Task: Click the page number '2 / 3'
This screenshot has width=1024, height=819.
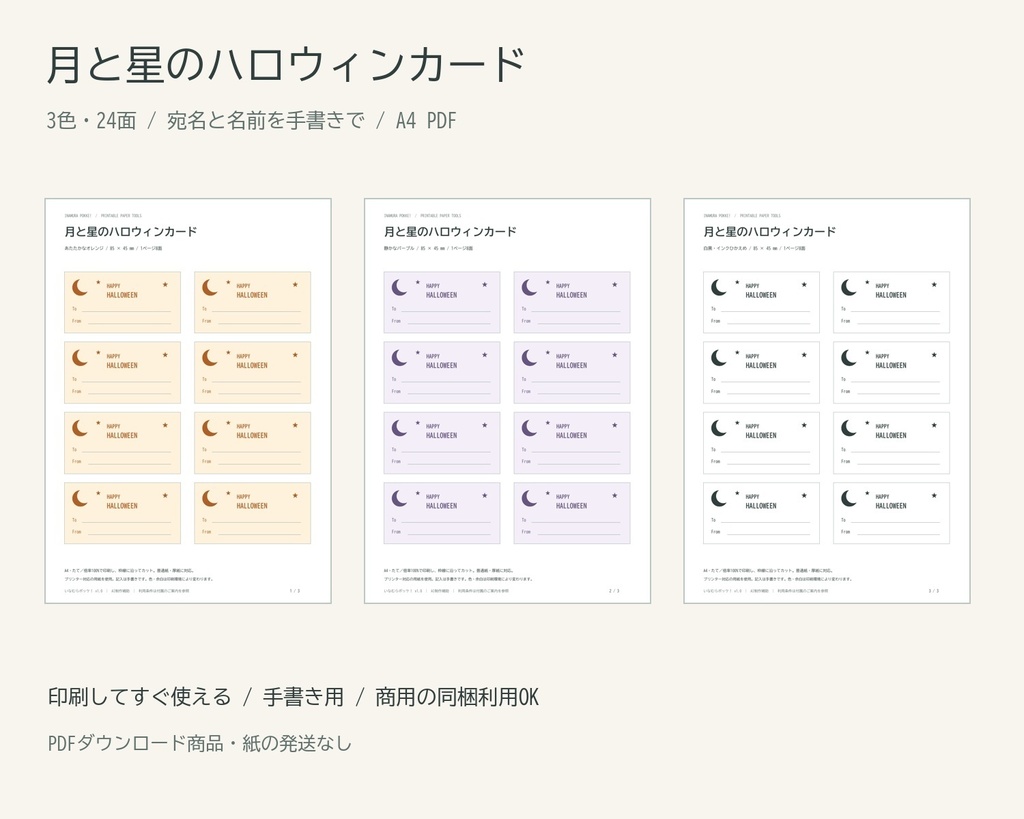Action: [x=614, y=591]
